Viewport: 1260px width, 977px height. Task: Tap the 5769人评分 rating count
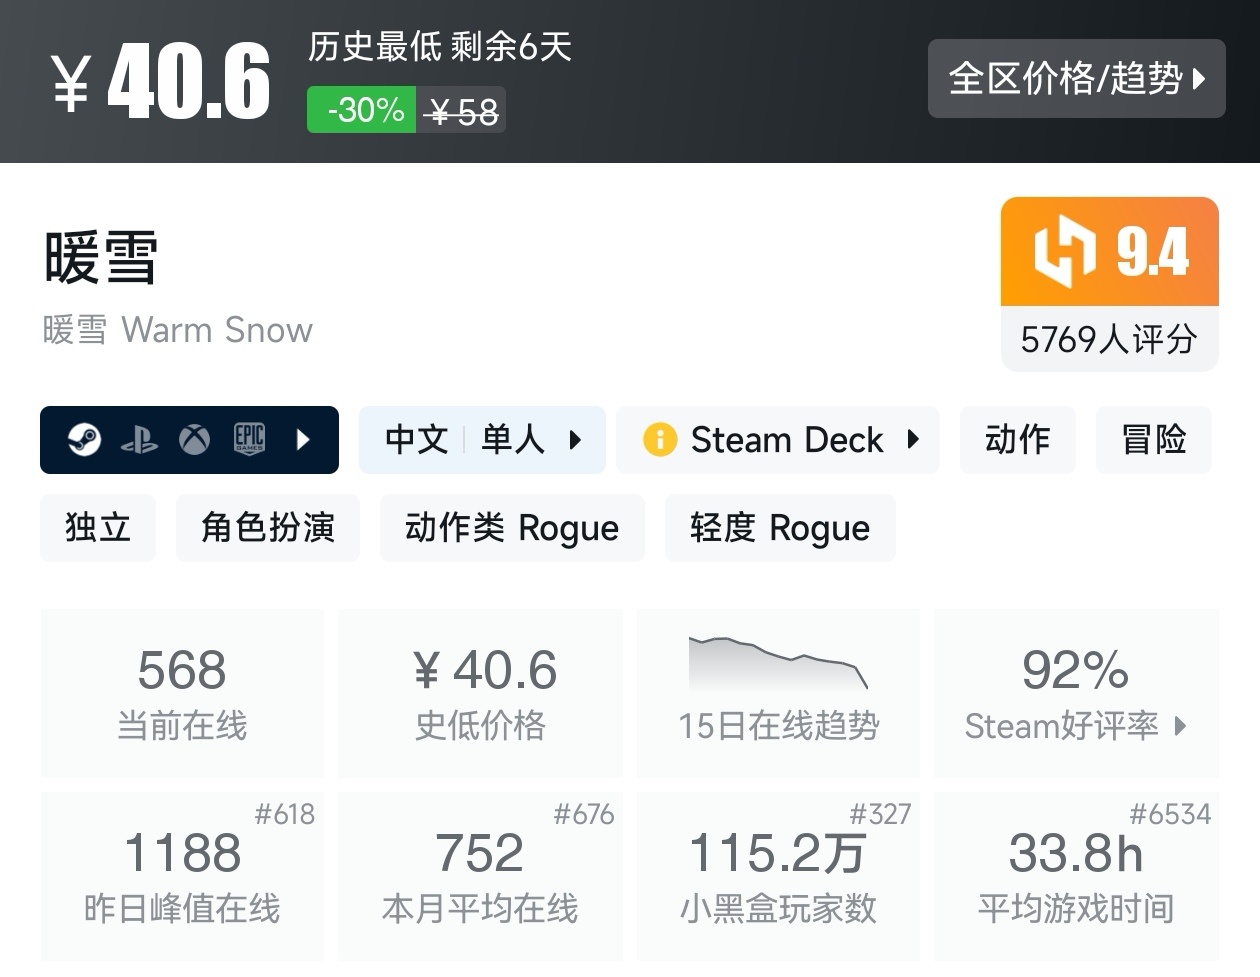pyautogui.click(x=1109, y=340)
